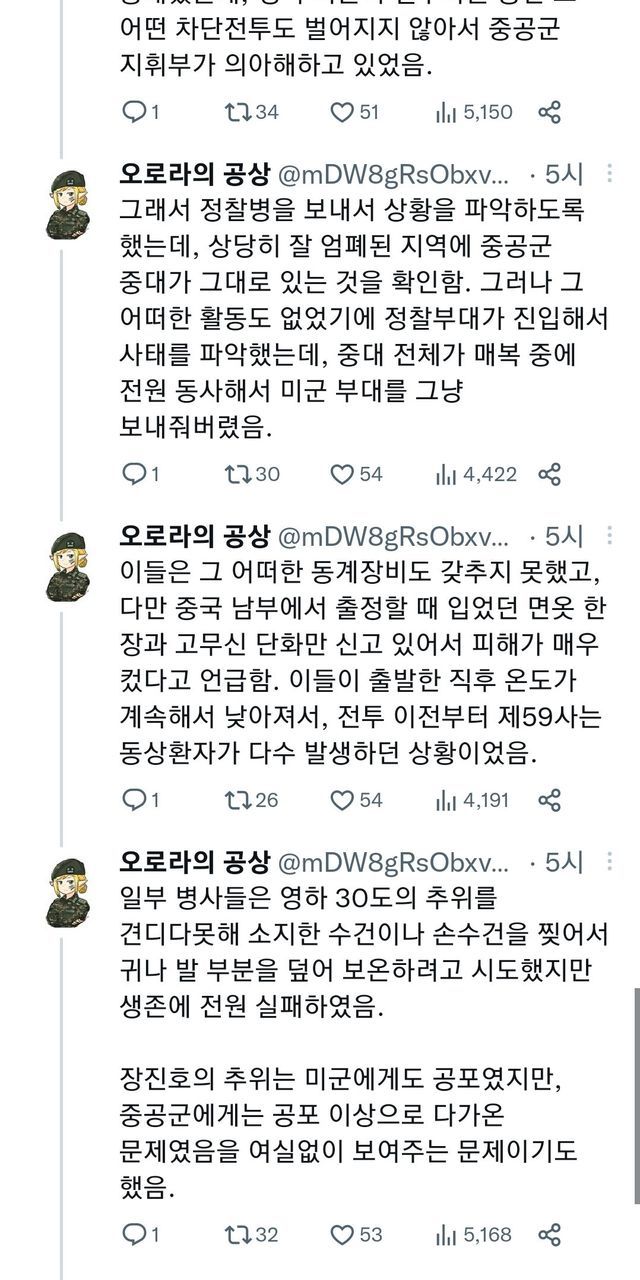Retweet the post with 26 retweets

(237, 799)
